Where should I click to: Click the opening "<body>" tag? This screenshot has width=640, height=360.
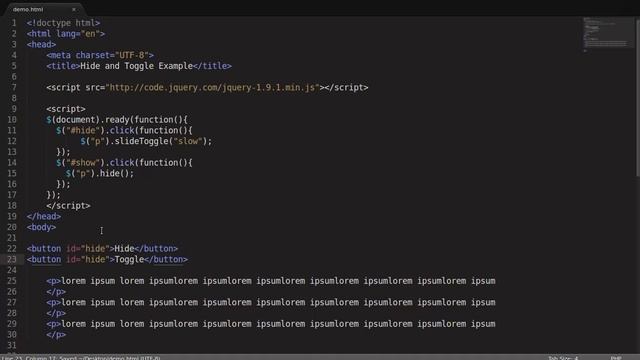(41, 227)
